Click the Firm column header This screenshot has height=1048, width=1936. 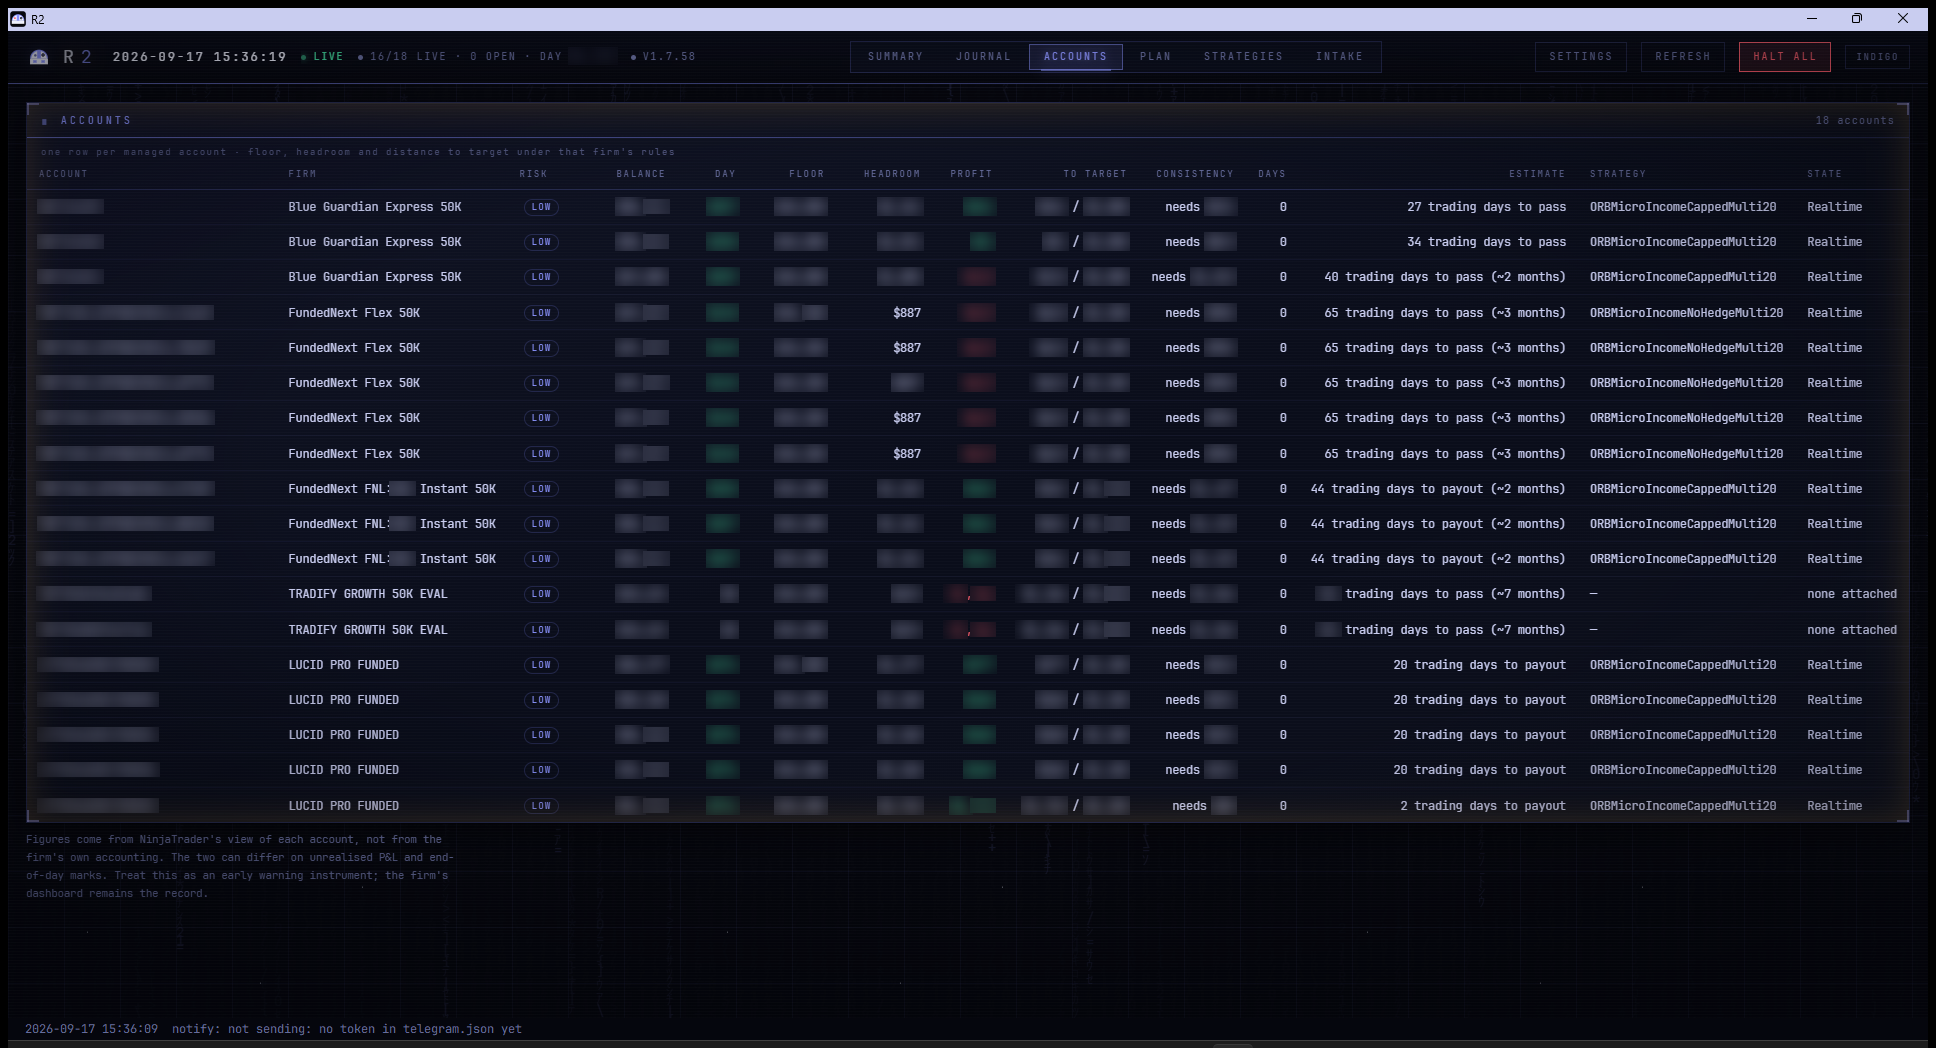click(302, 174)
